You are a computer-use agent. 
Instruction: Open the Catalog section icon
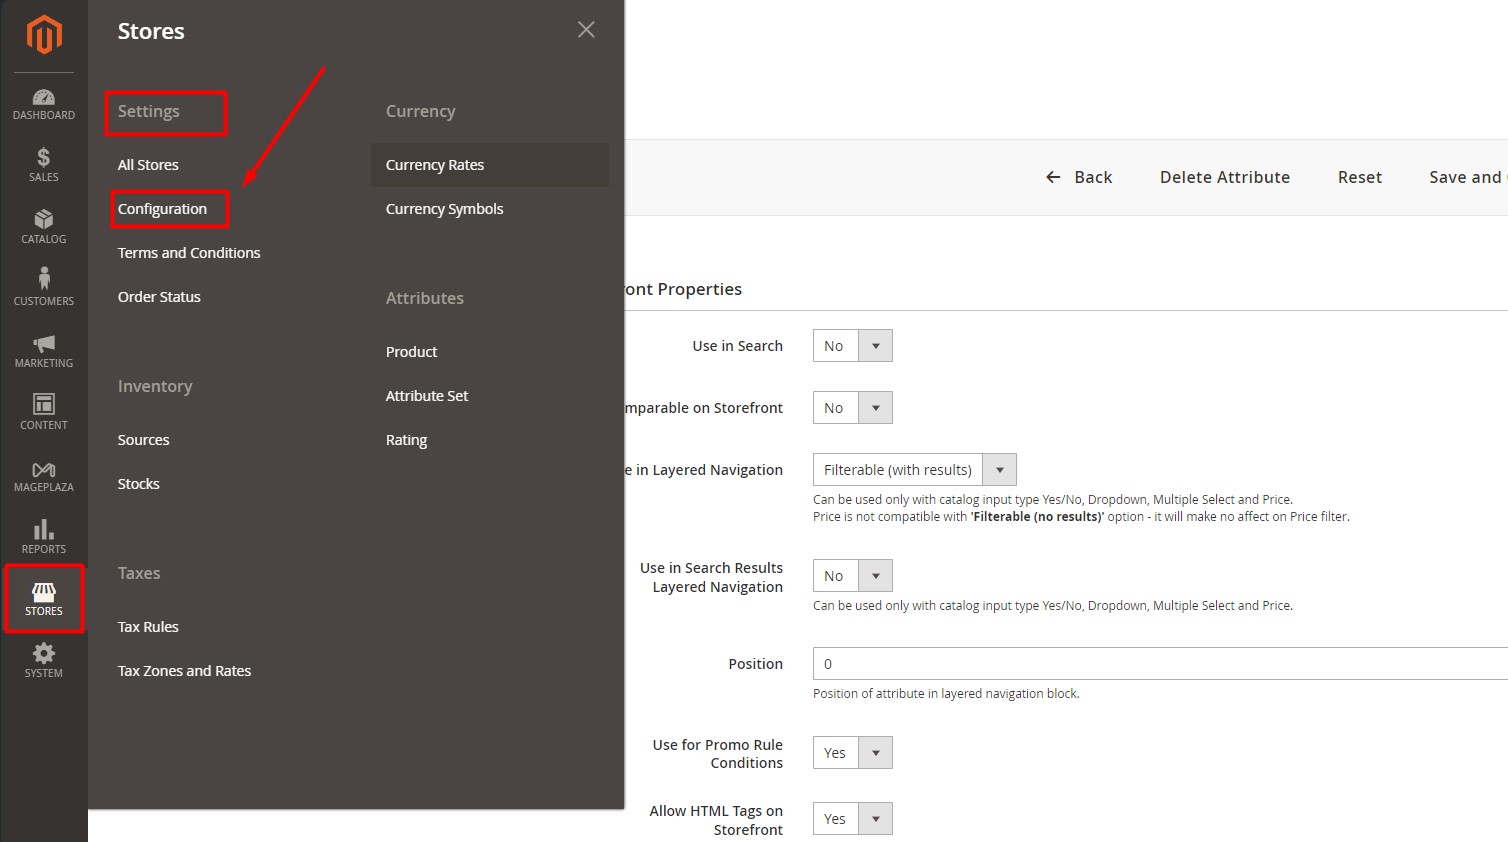pyautogui.click(x=43, y=226)
